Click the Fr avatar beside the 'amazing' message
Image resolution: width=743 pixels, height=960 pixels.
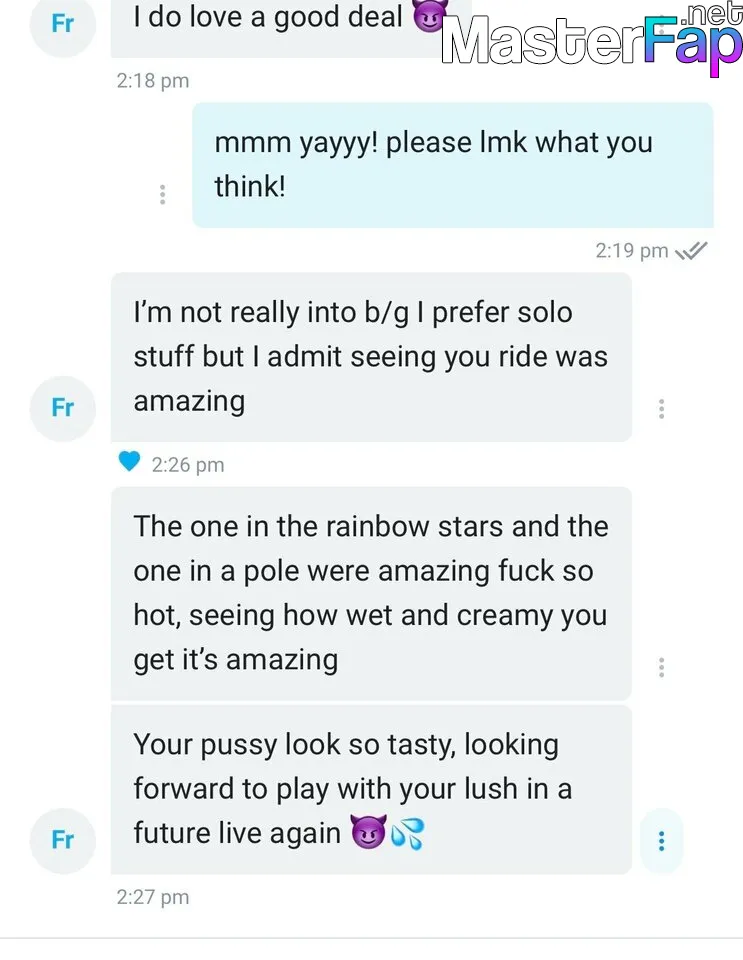click(63, 408)
